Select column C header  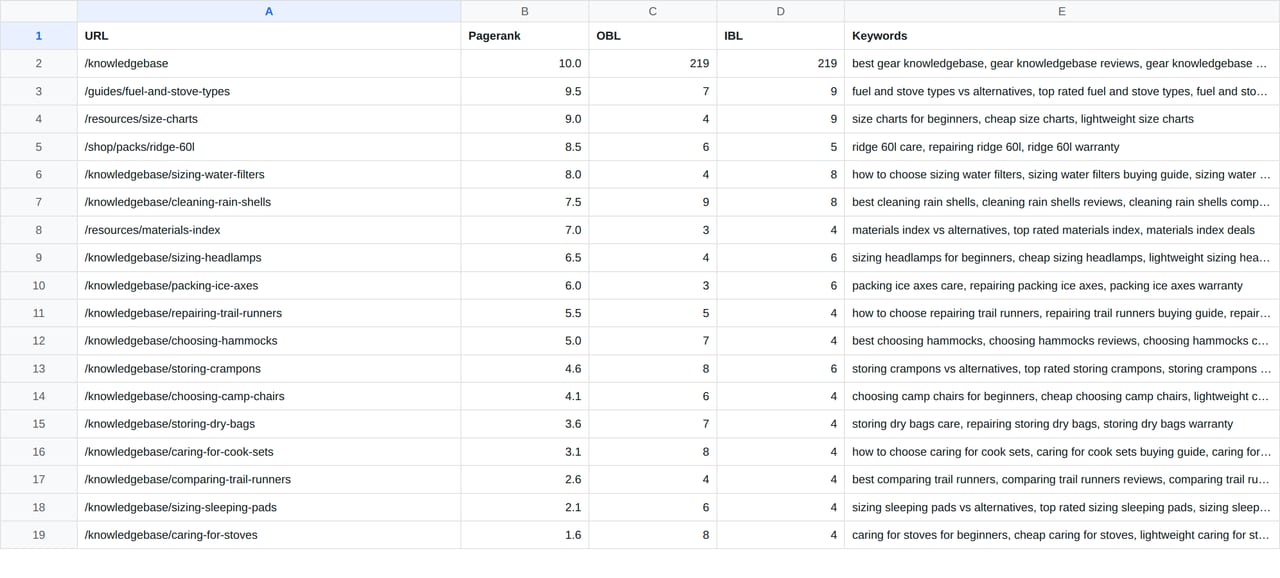653,11
